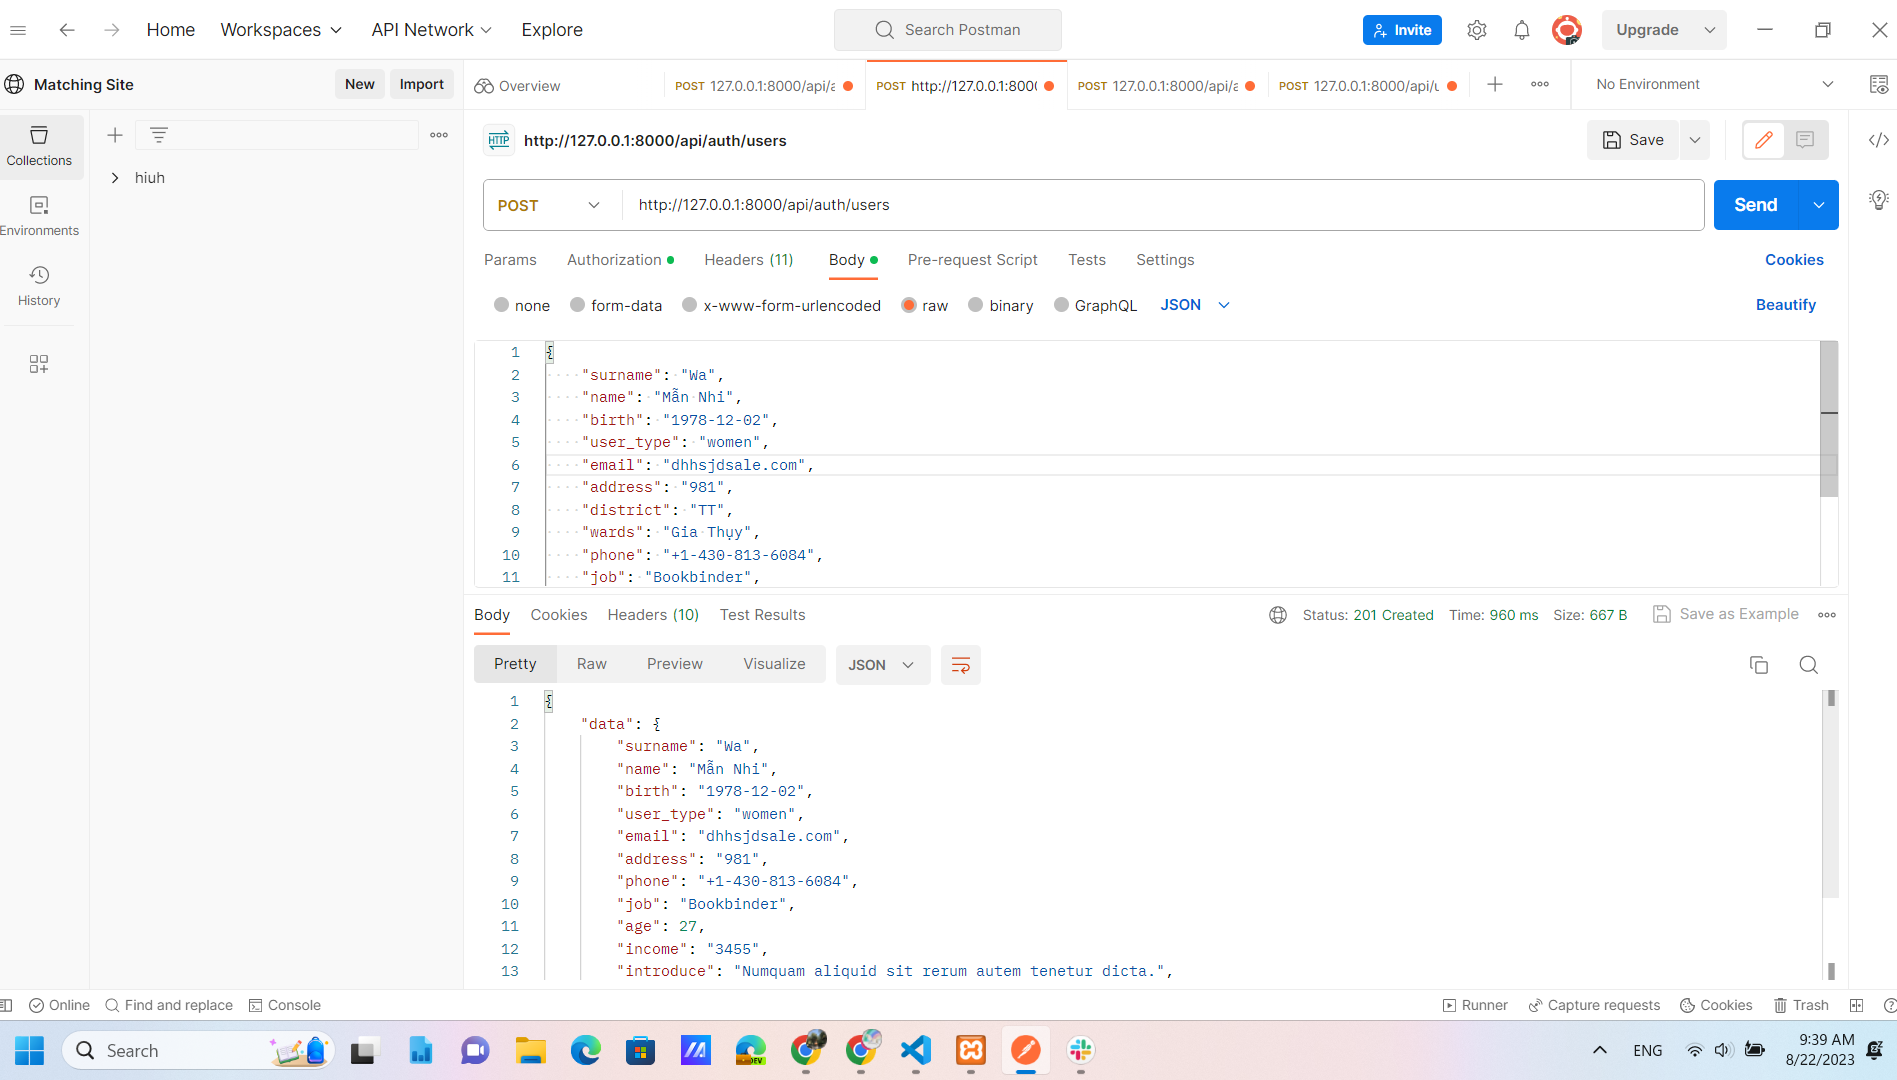Click the request body vertical scrollbar
Screen dimensions: 1897x1080
click(x=1829, y=420)
